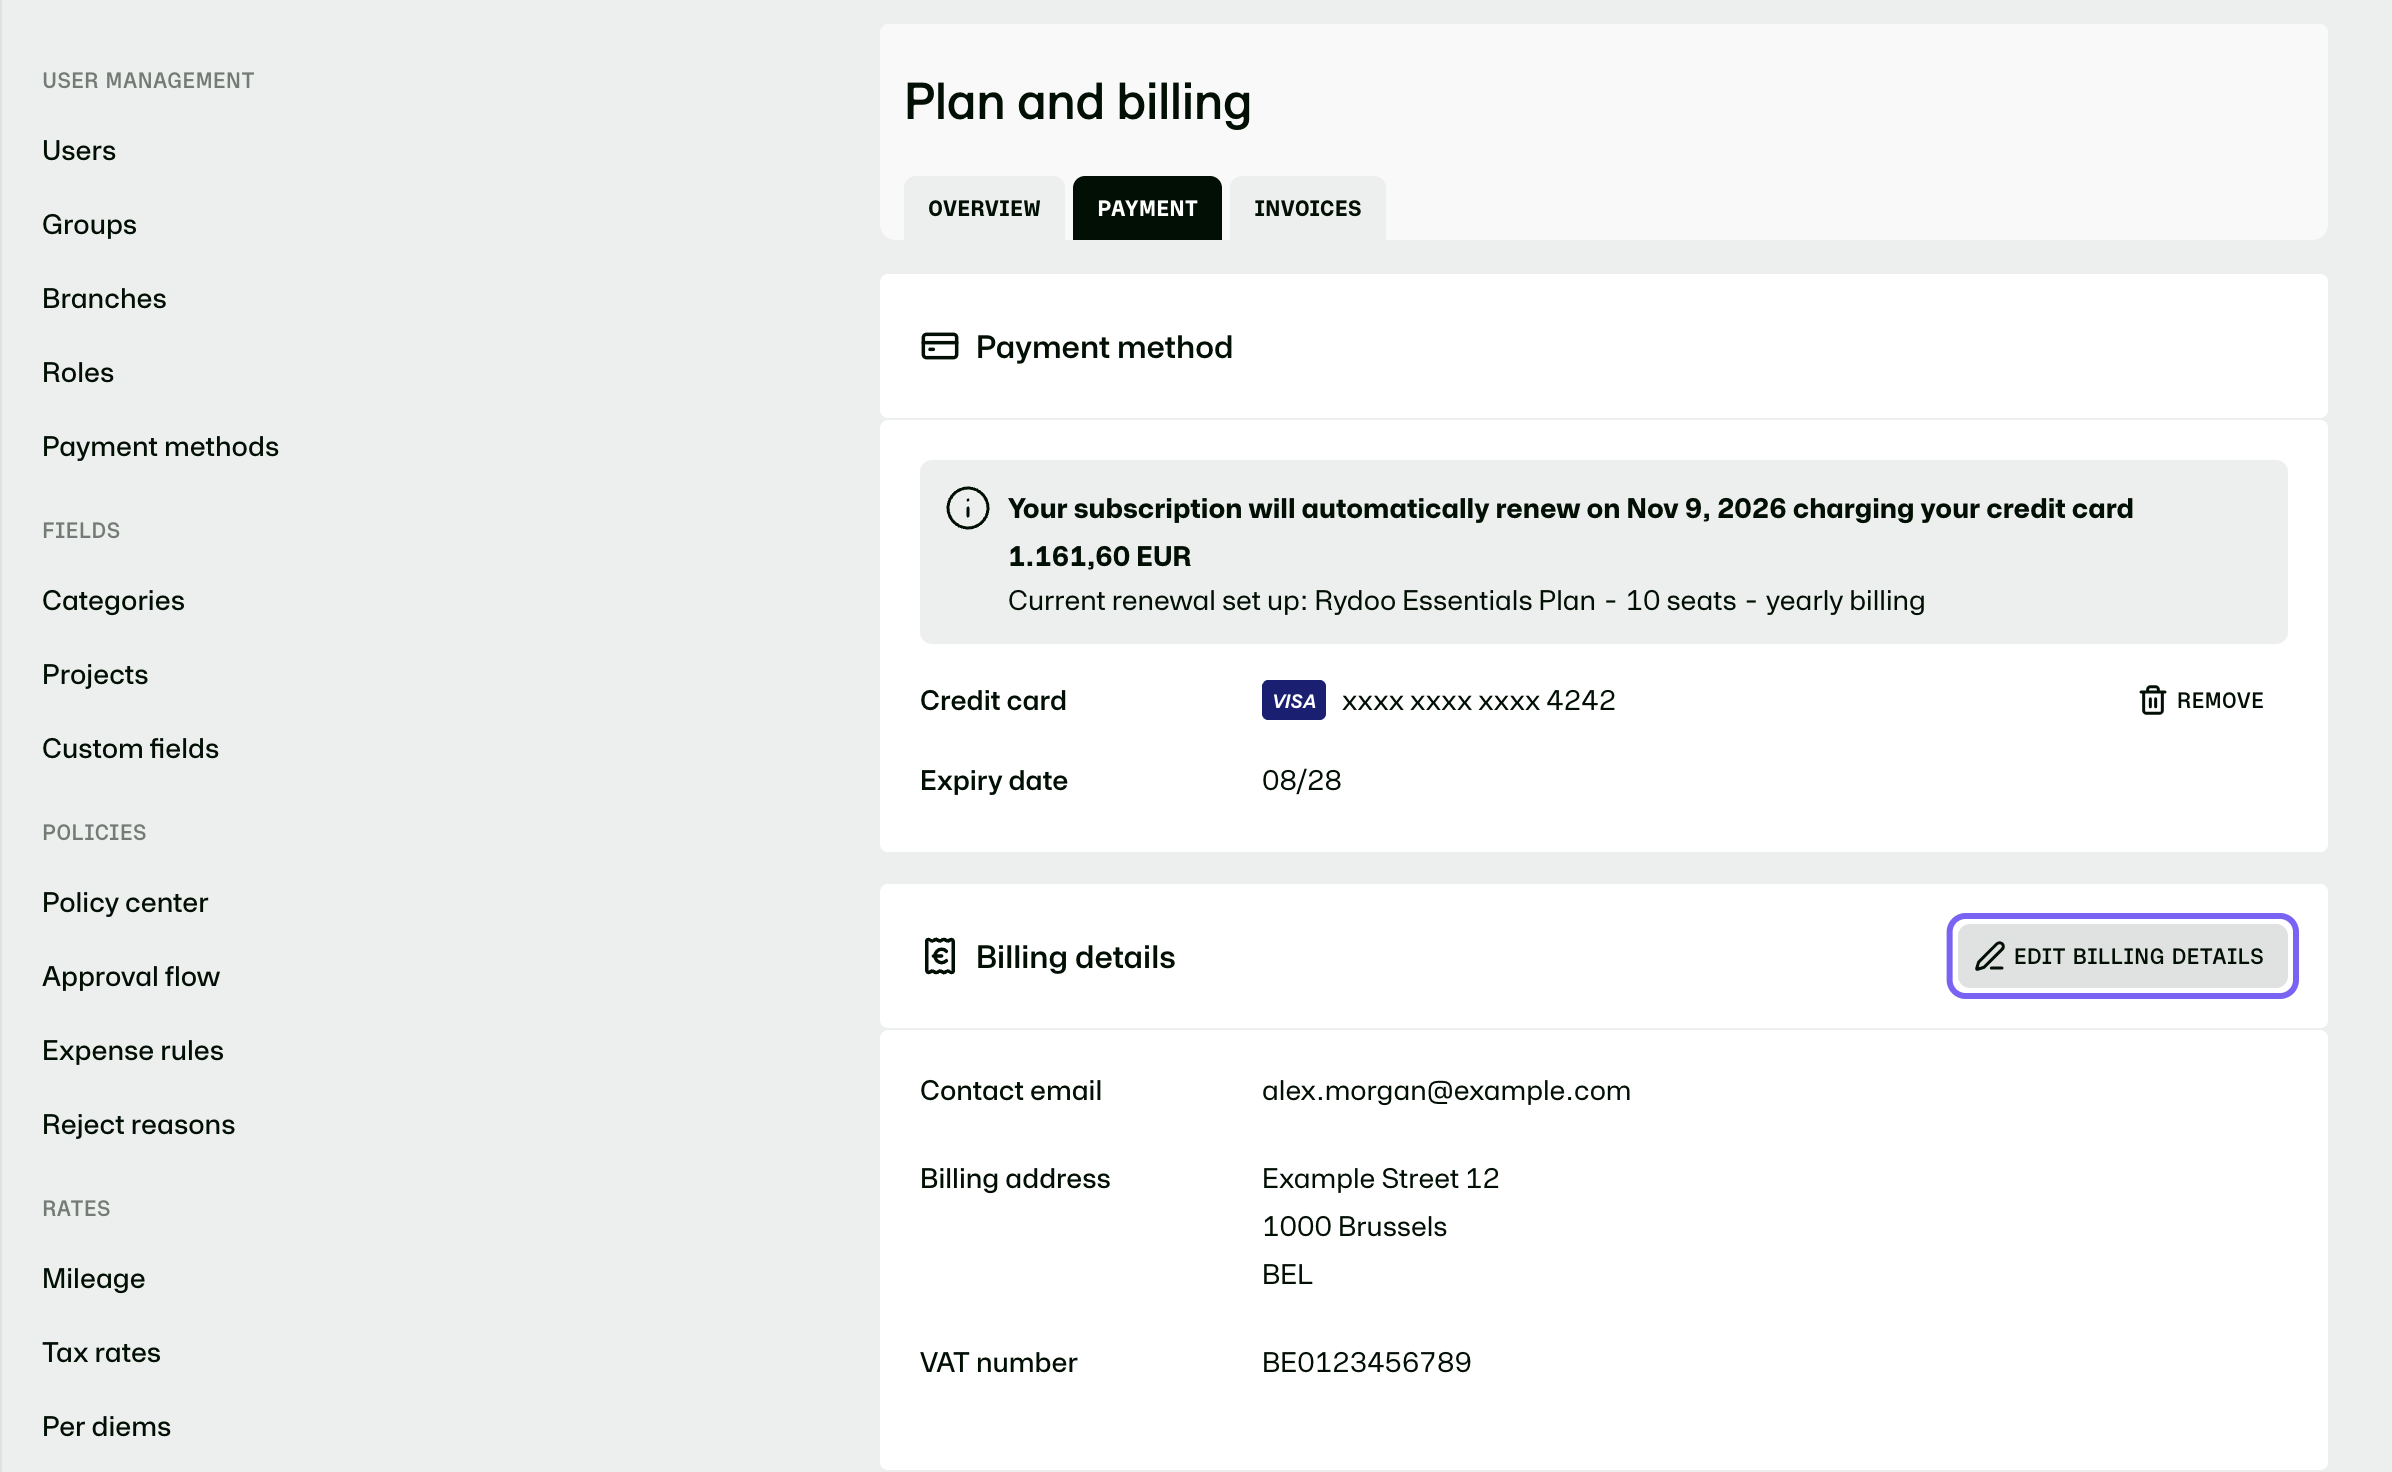
Task: Open the Invoices tab
Action: tap(1307, 208)
